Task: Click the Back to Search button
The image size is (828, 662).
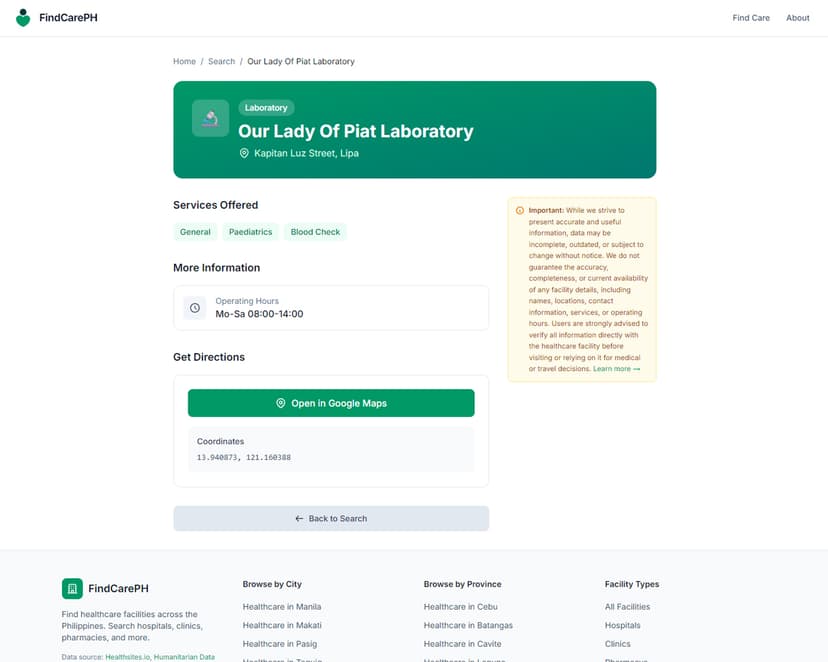Action: pos(331,518)
